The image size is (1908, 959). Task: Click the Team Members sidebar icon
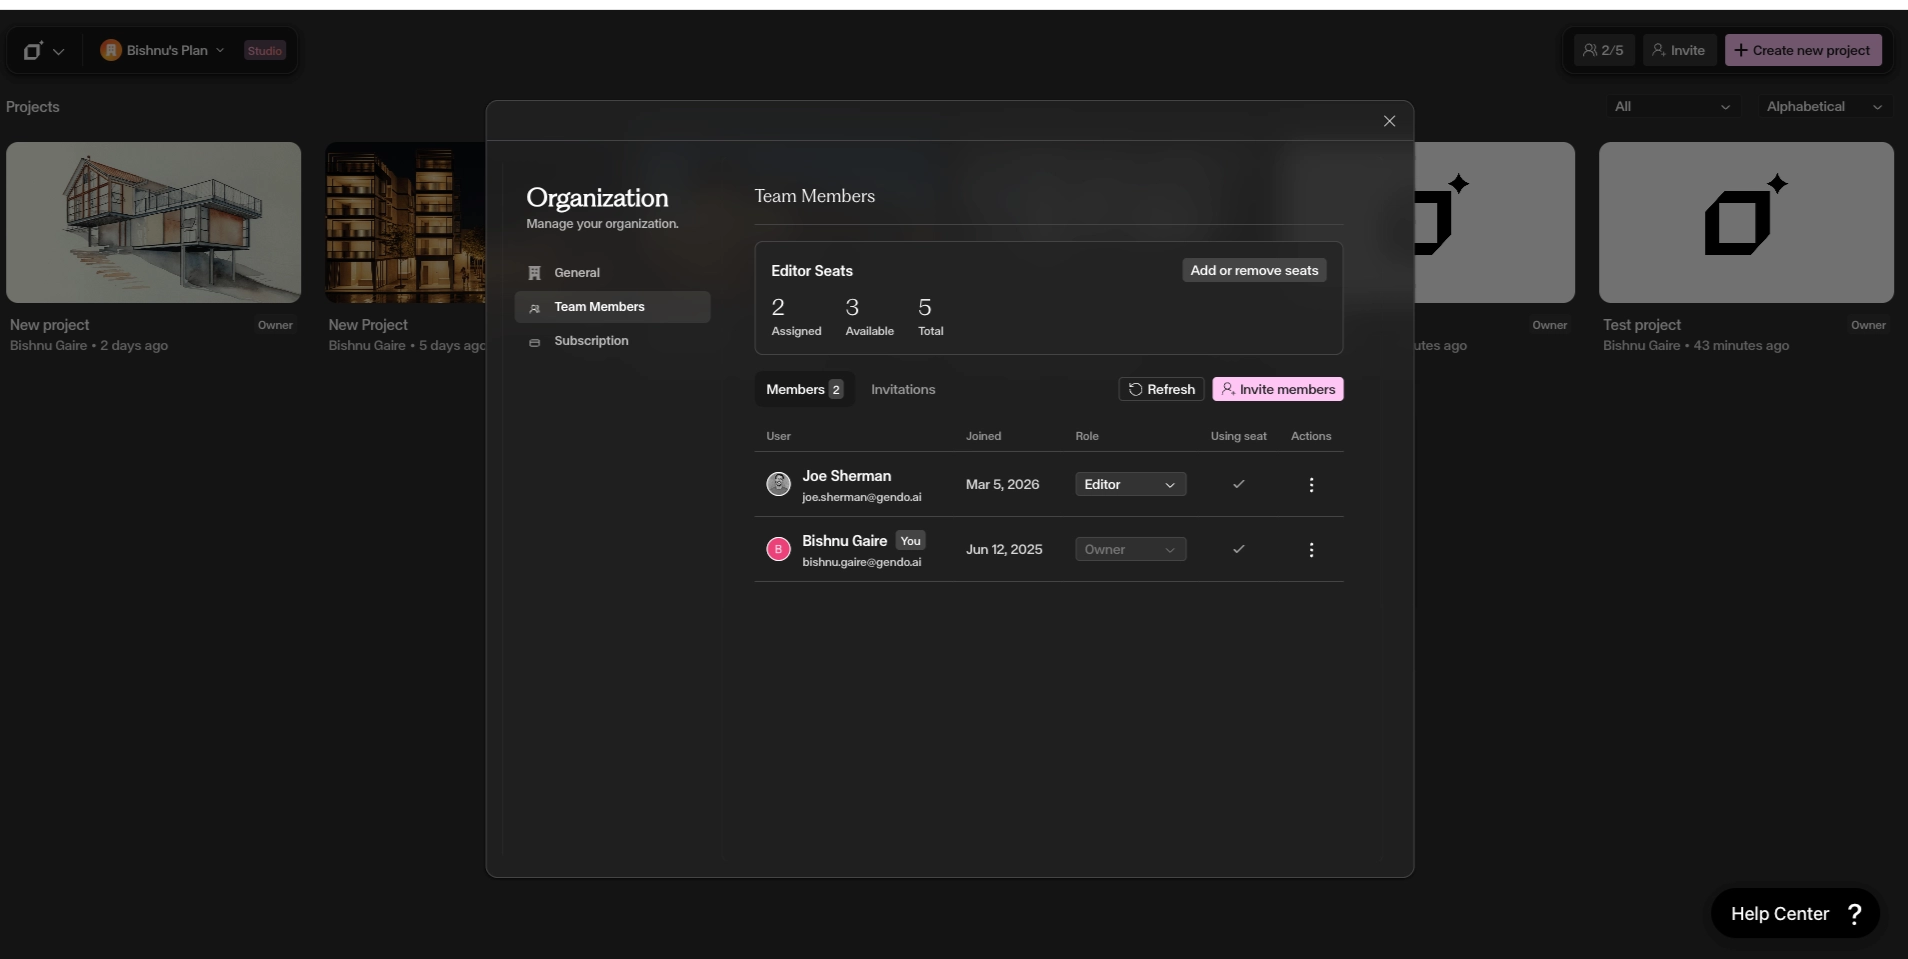click(x=535, y=307)
